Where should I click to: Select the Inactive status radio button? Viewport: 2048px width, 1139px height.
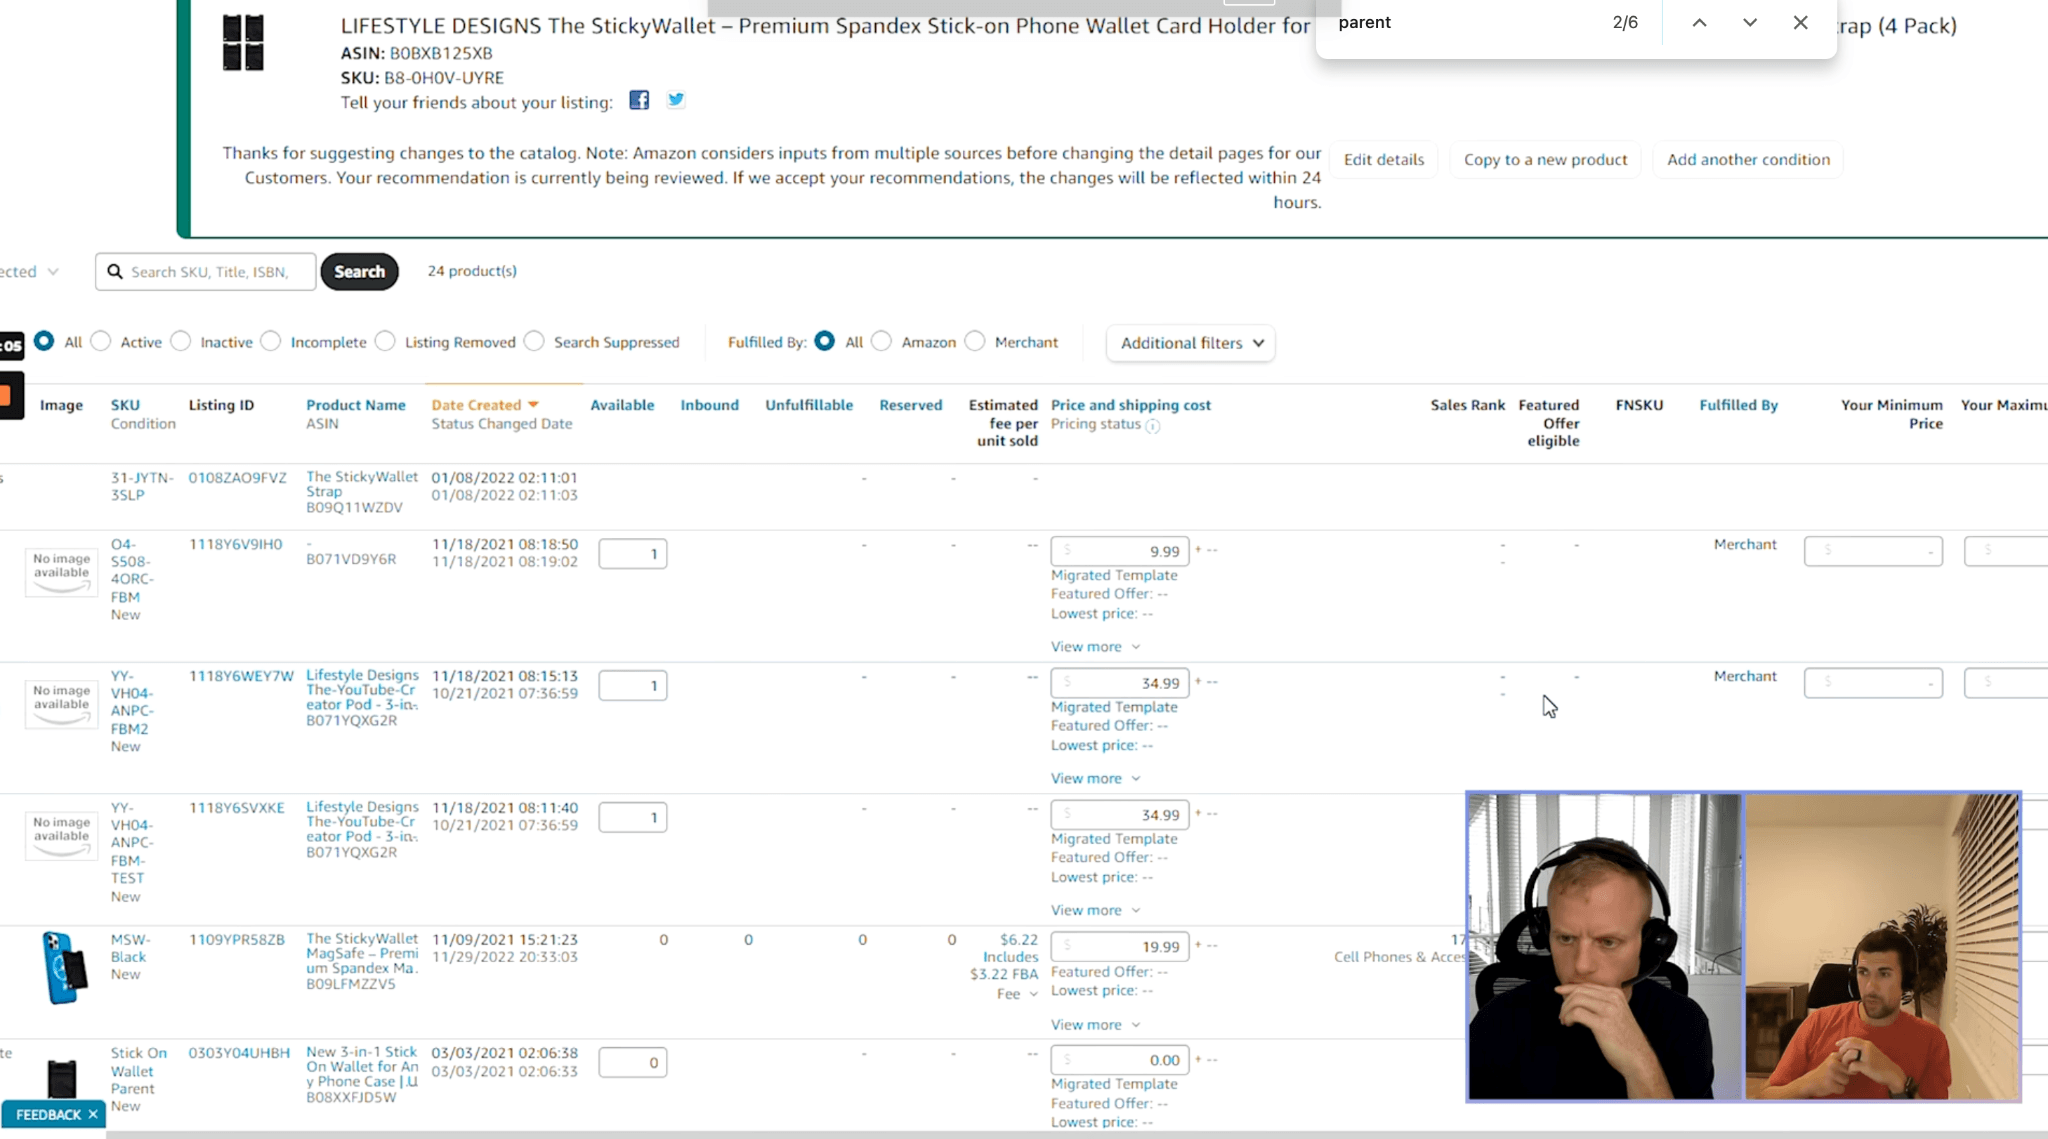pos(180,341)
